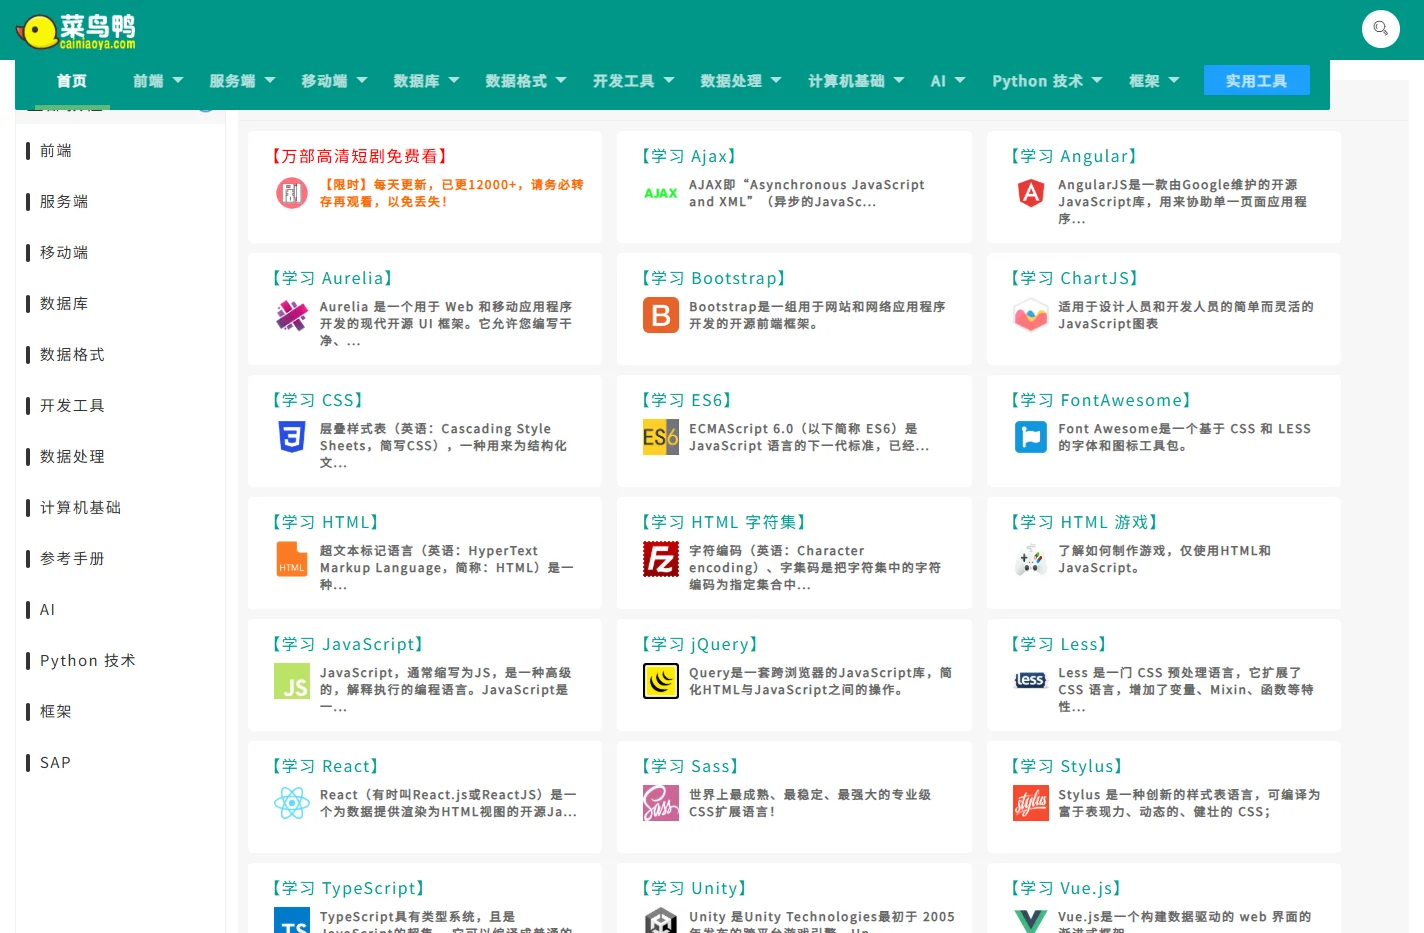The height and width of the screenshot is (933, 1424).
Task: Go to the 首页 nav item
Action: point(72,81)
